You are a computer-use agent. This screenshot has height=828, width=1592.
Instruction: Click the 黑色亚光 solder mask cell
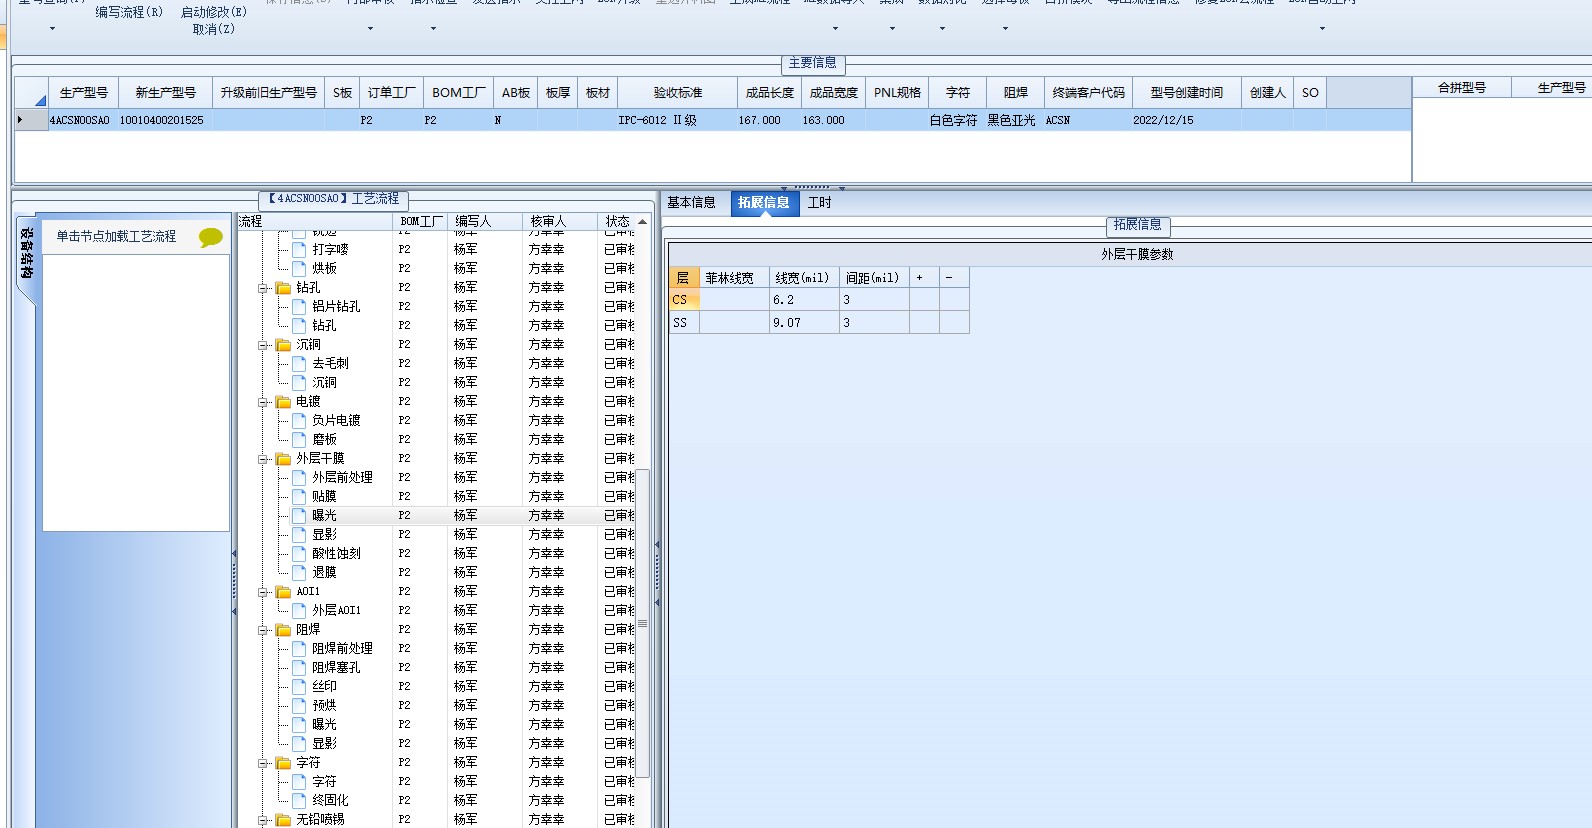pyautogui.click(x=1014, y=120)
